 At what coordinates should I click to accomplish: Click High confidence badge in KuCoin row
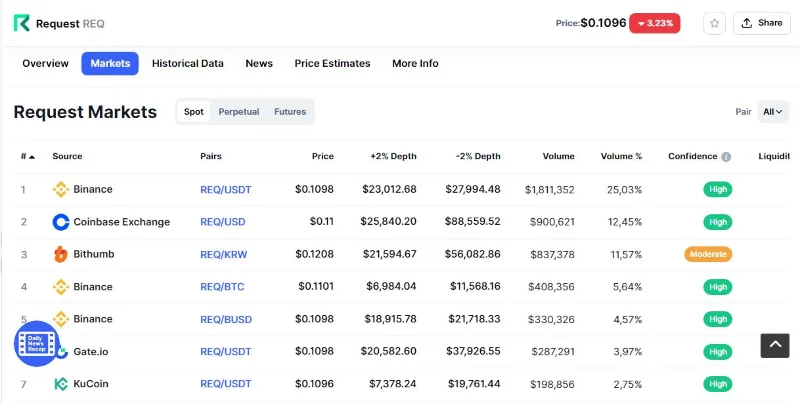(718, 384)
